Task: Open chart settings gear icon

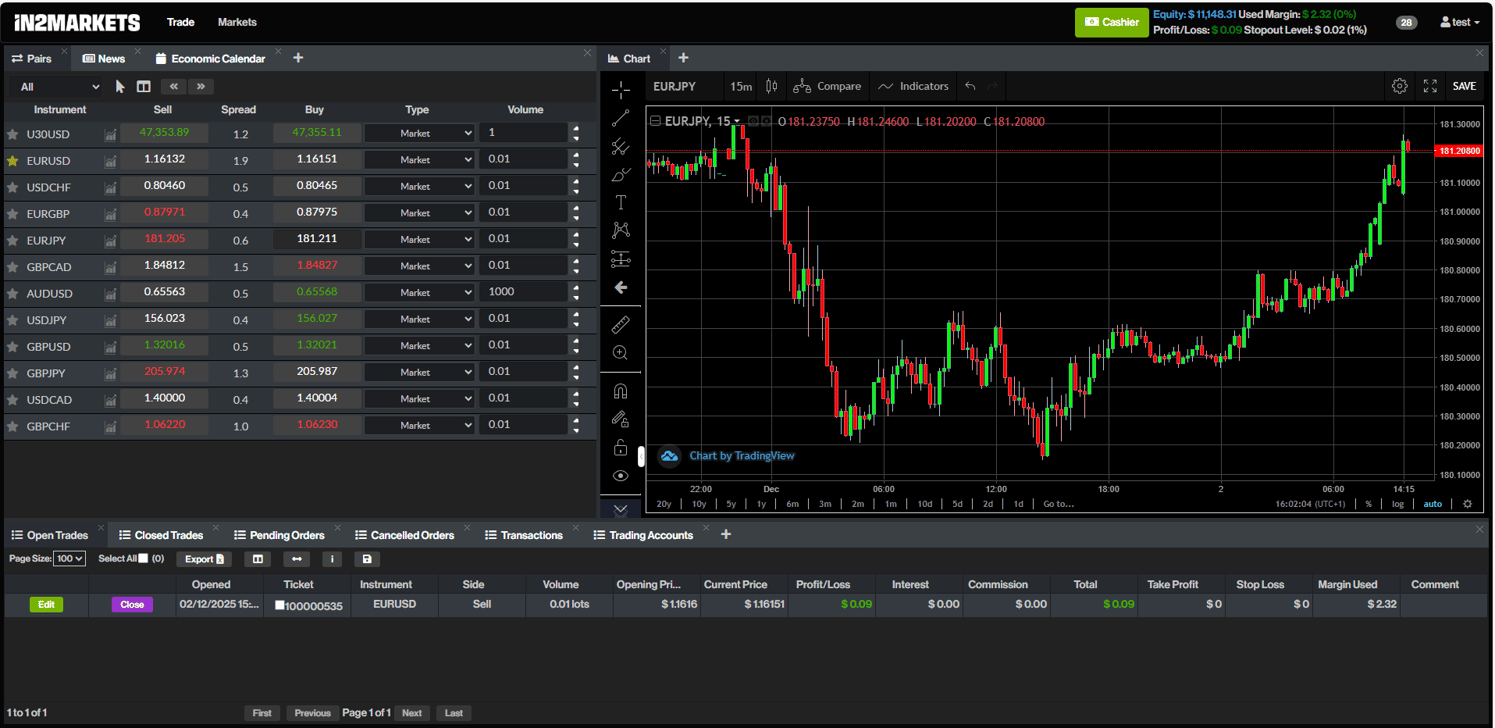Action: [x=1399, y=86]
